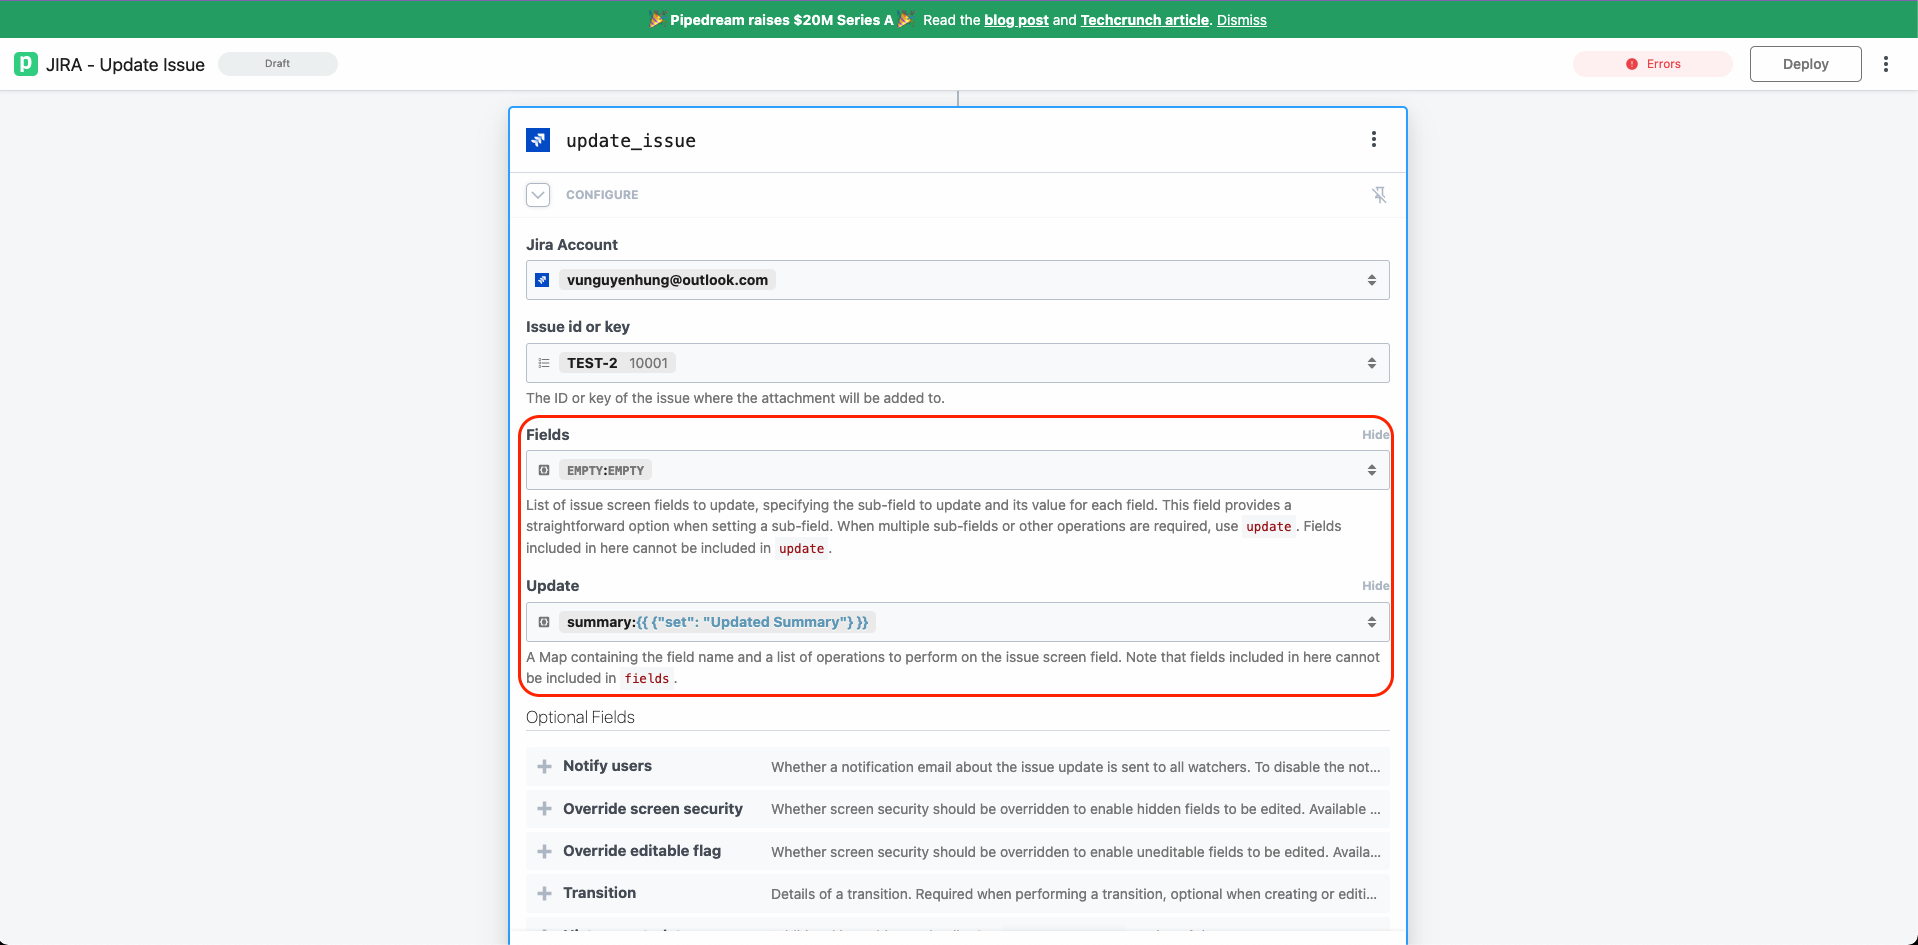
Task: Click the plus icon next to Notify users
Action: tap(544, 766)
